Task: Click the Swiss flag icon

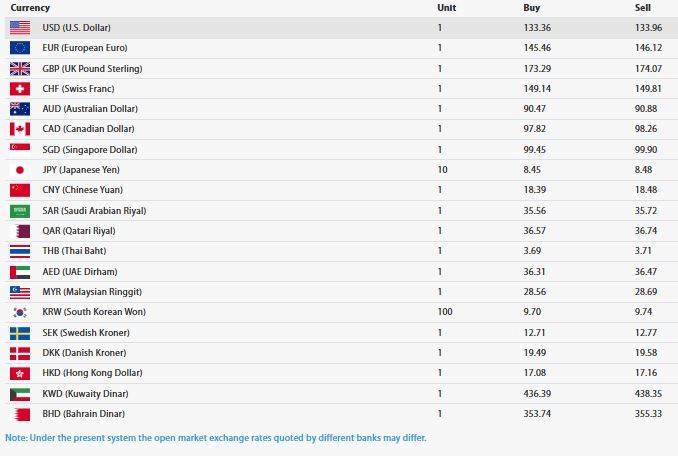Action: (20, 89)
